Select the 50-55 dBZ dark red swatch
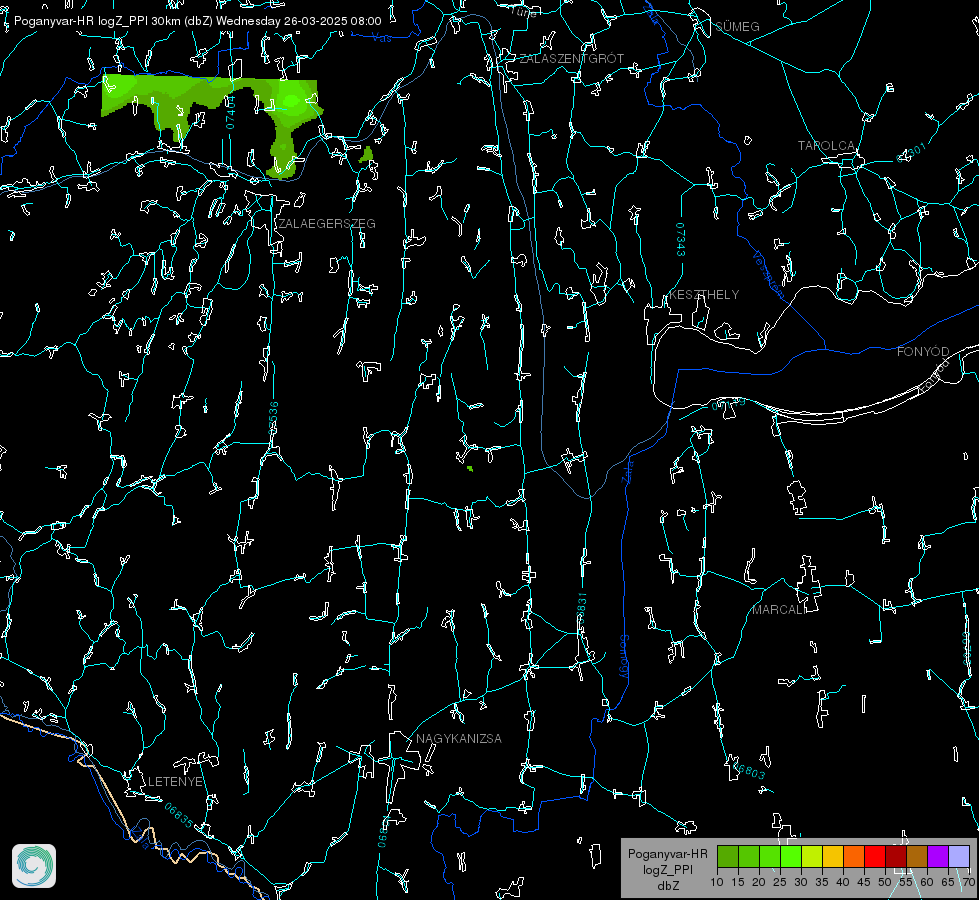 896,856
